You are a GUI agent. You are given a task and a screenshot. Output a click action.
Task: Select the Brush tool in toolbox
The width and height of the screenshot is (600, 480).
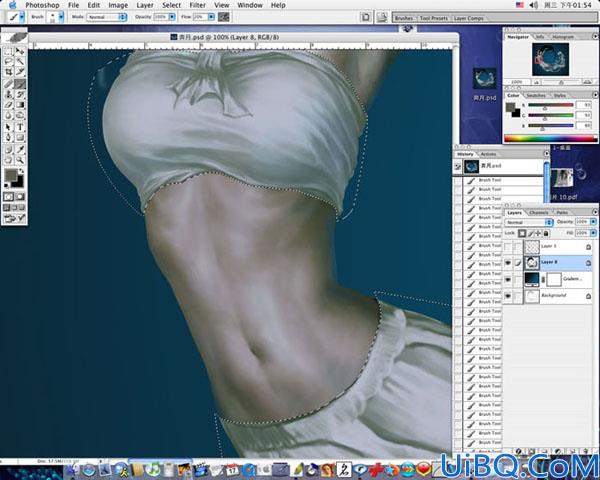20,84
